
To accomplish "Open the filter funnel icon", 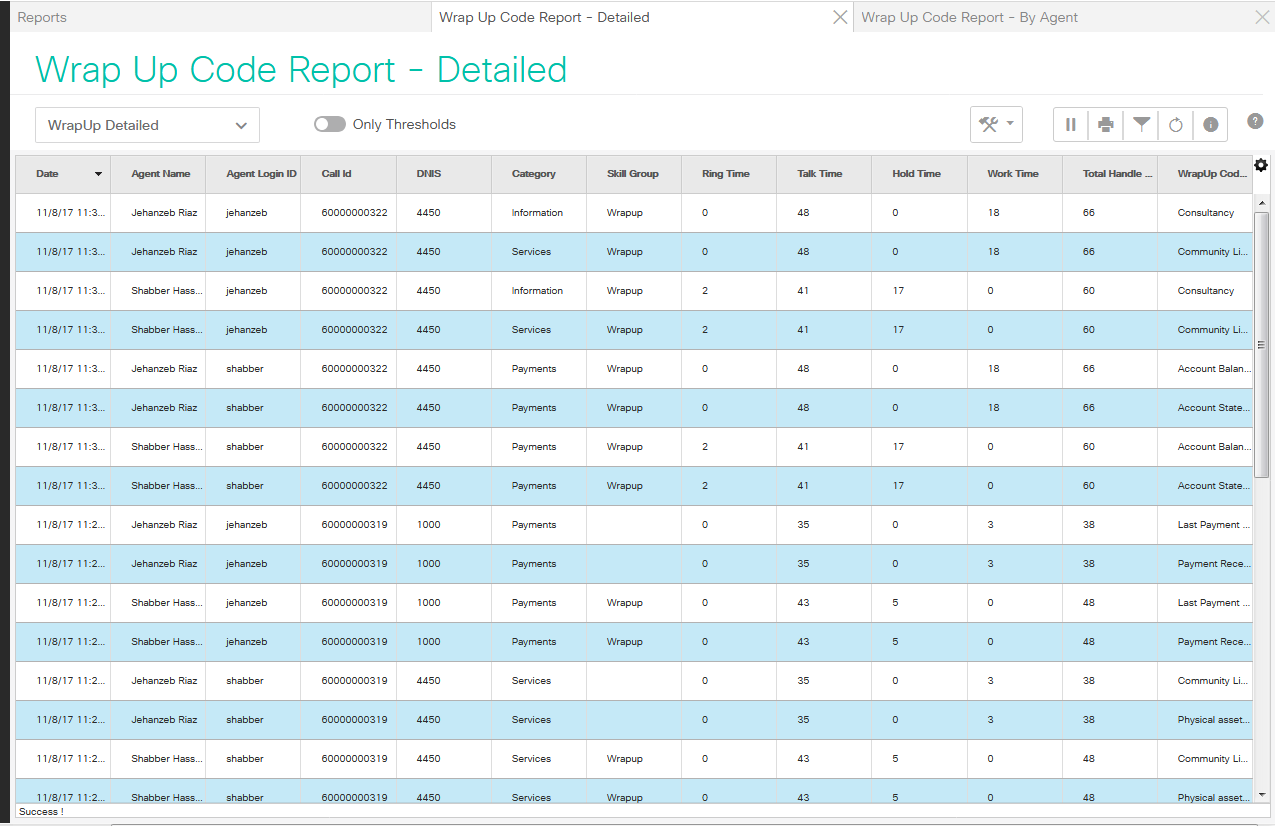I will pyautogui.click(x=1141, y=125).
